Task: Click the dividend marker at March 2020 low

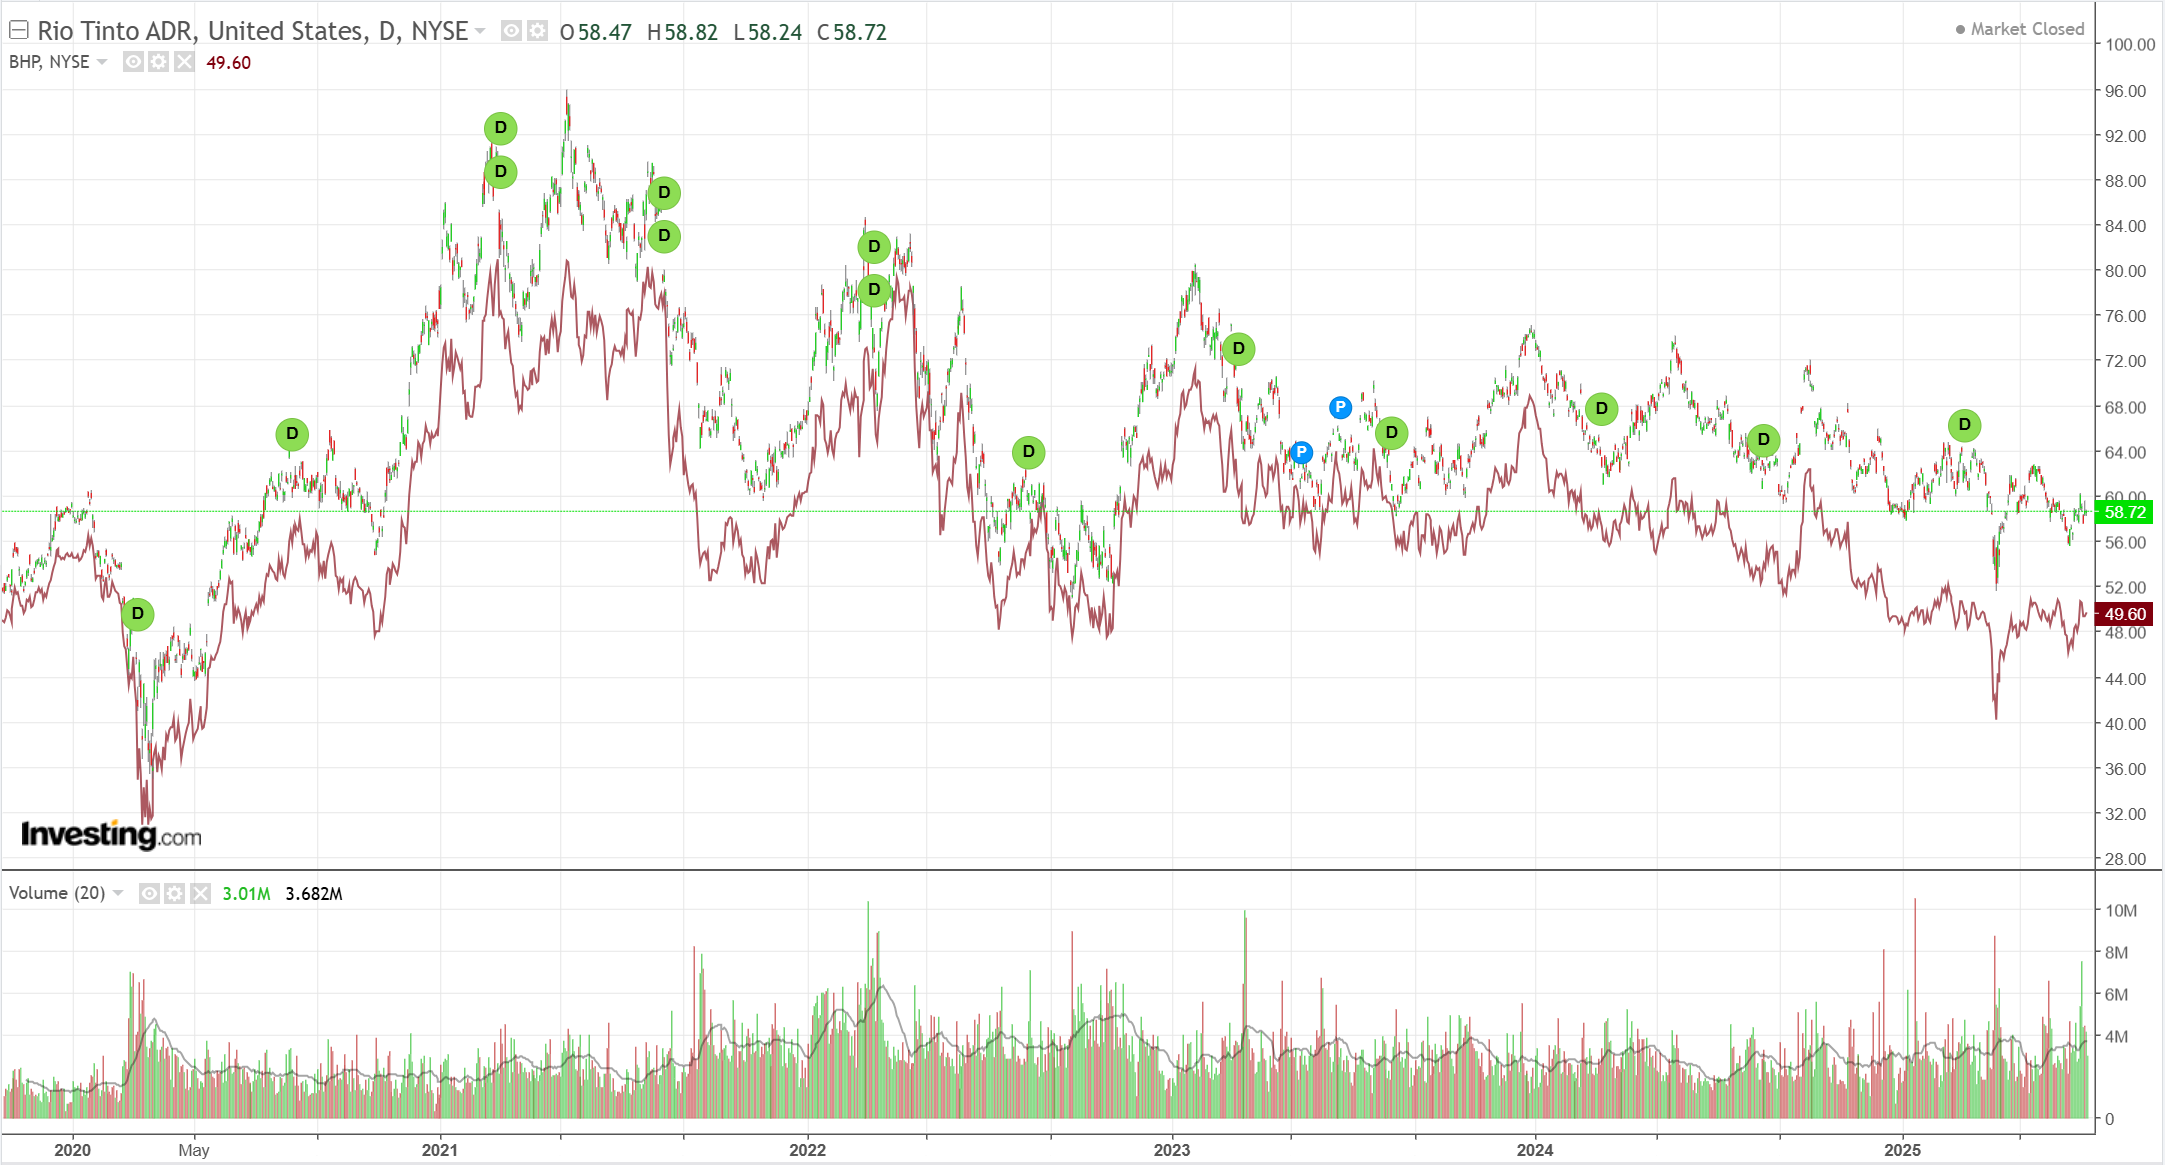Action: tap(138, 614)
